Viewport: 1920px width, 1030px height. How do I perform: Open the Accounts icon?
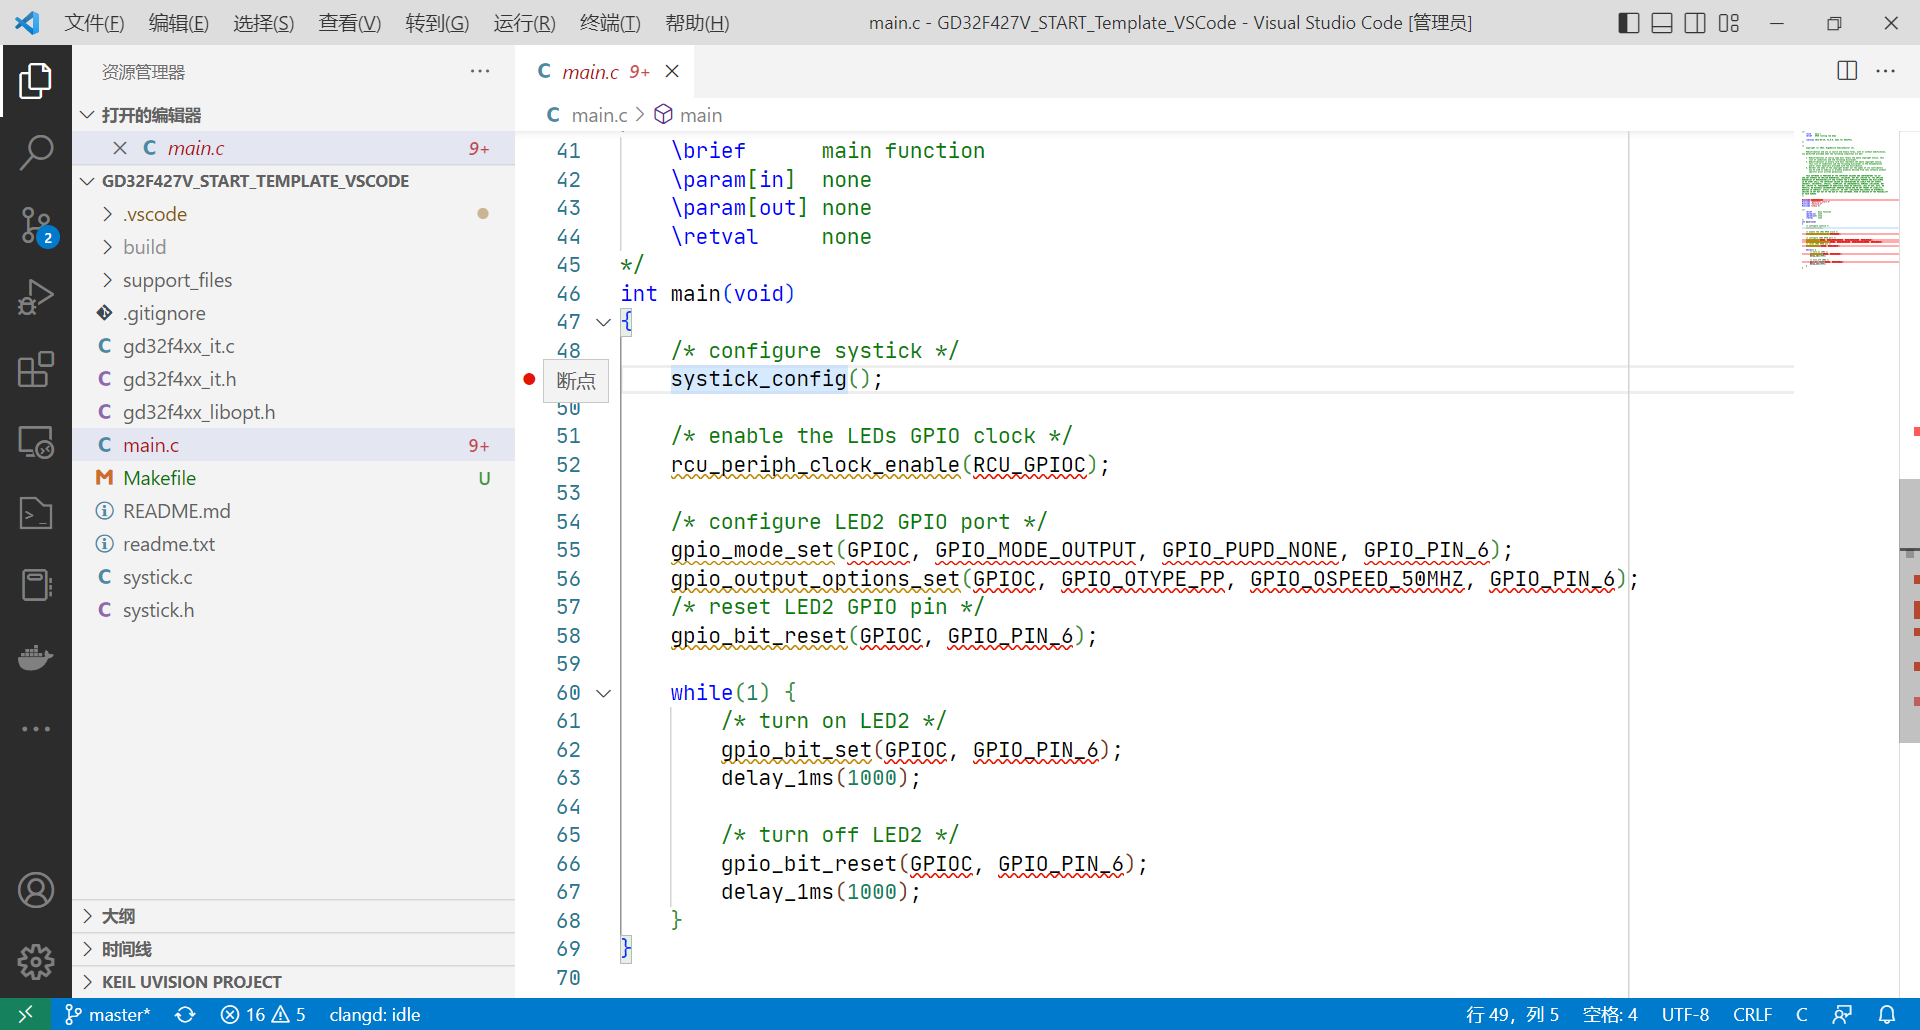click(x=36, y=890)
